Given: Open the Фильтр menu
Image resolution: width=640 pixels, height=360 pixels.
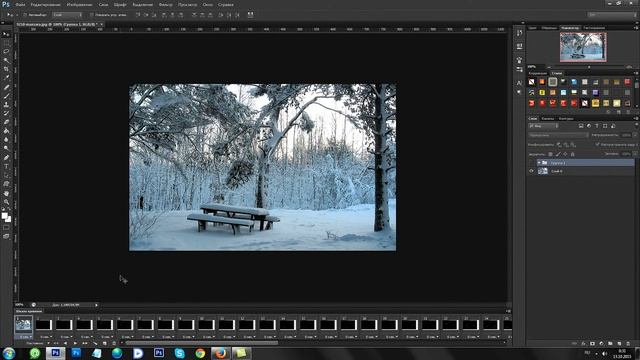Looking at the screenshot, I should tap(165, 4).
